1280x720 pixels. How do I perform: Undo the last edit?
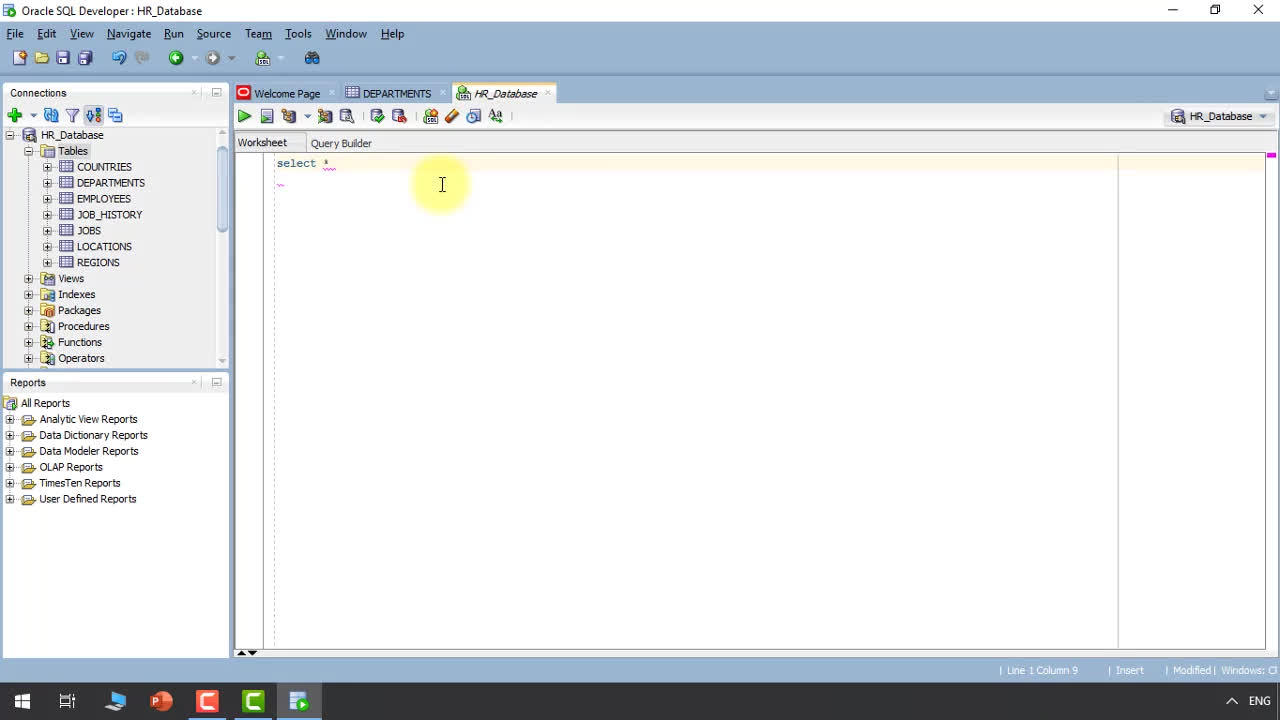pyautogui.click(x=119, y=58)
